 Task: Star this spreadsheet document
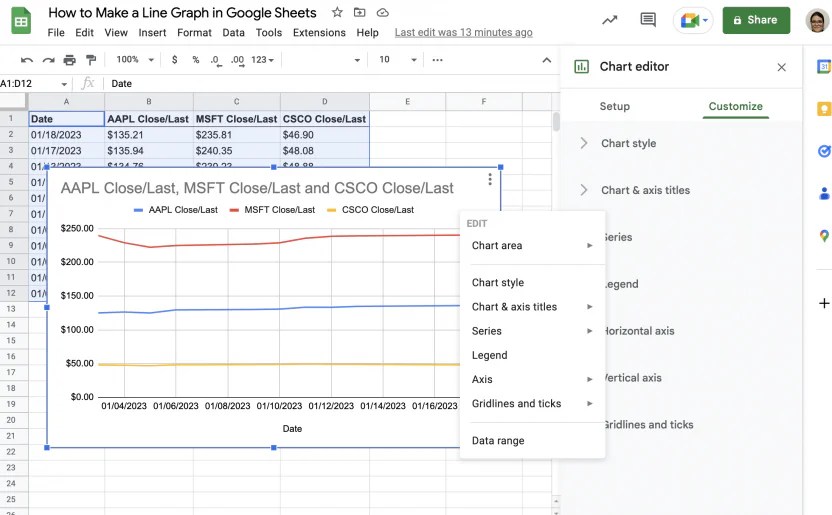pyautogui.click(x=337, y=13)
